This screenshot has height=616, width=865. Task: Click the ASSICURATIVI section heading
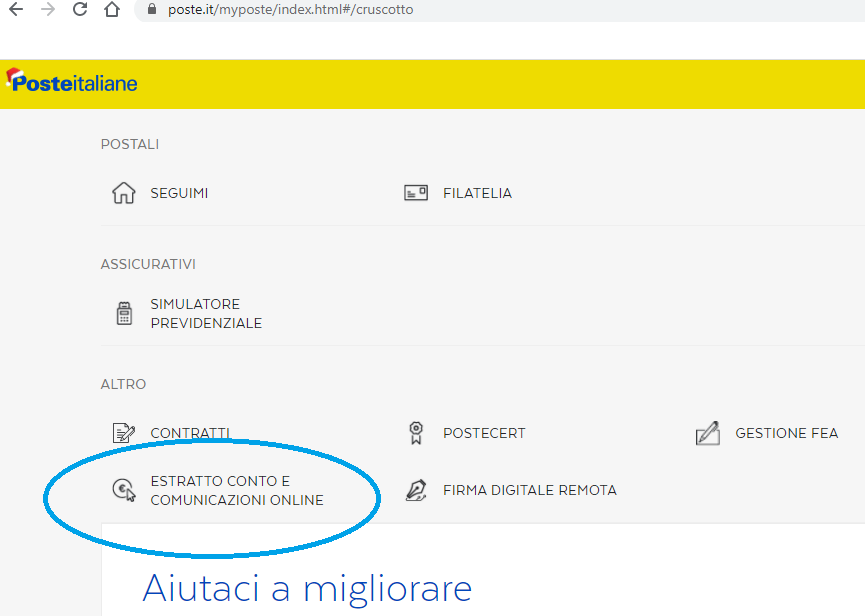[x=148, y=264]
